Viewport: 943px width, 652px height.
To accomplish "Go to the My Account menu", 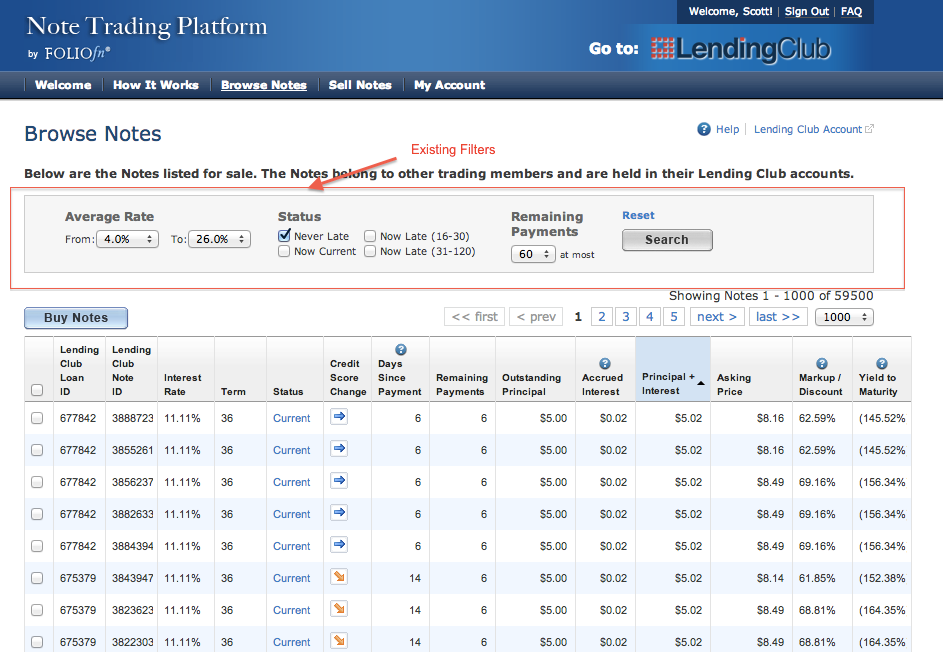I will coord(449,85).
